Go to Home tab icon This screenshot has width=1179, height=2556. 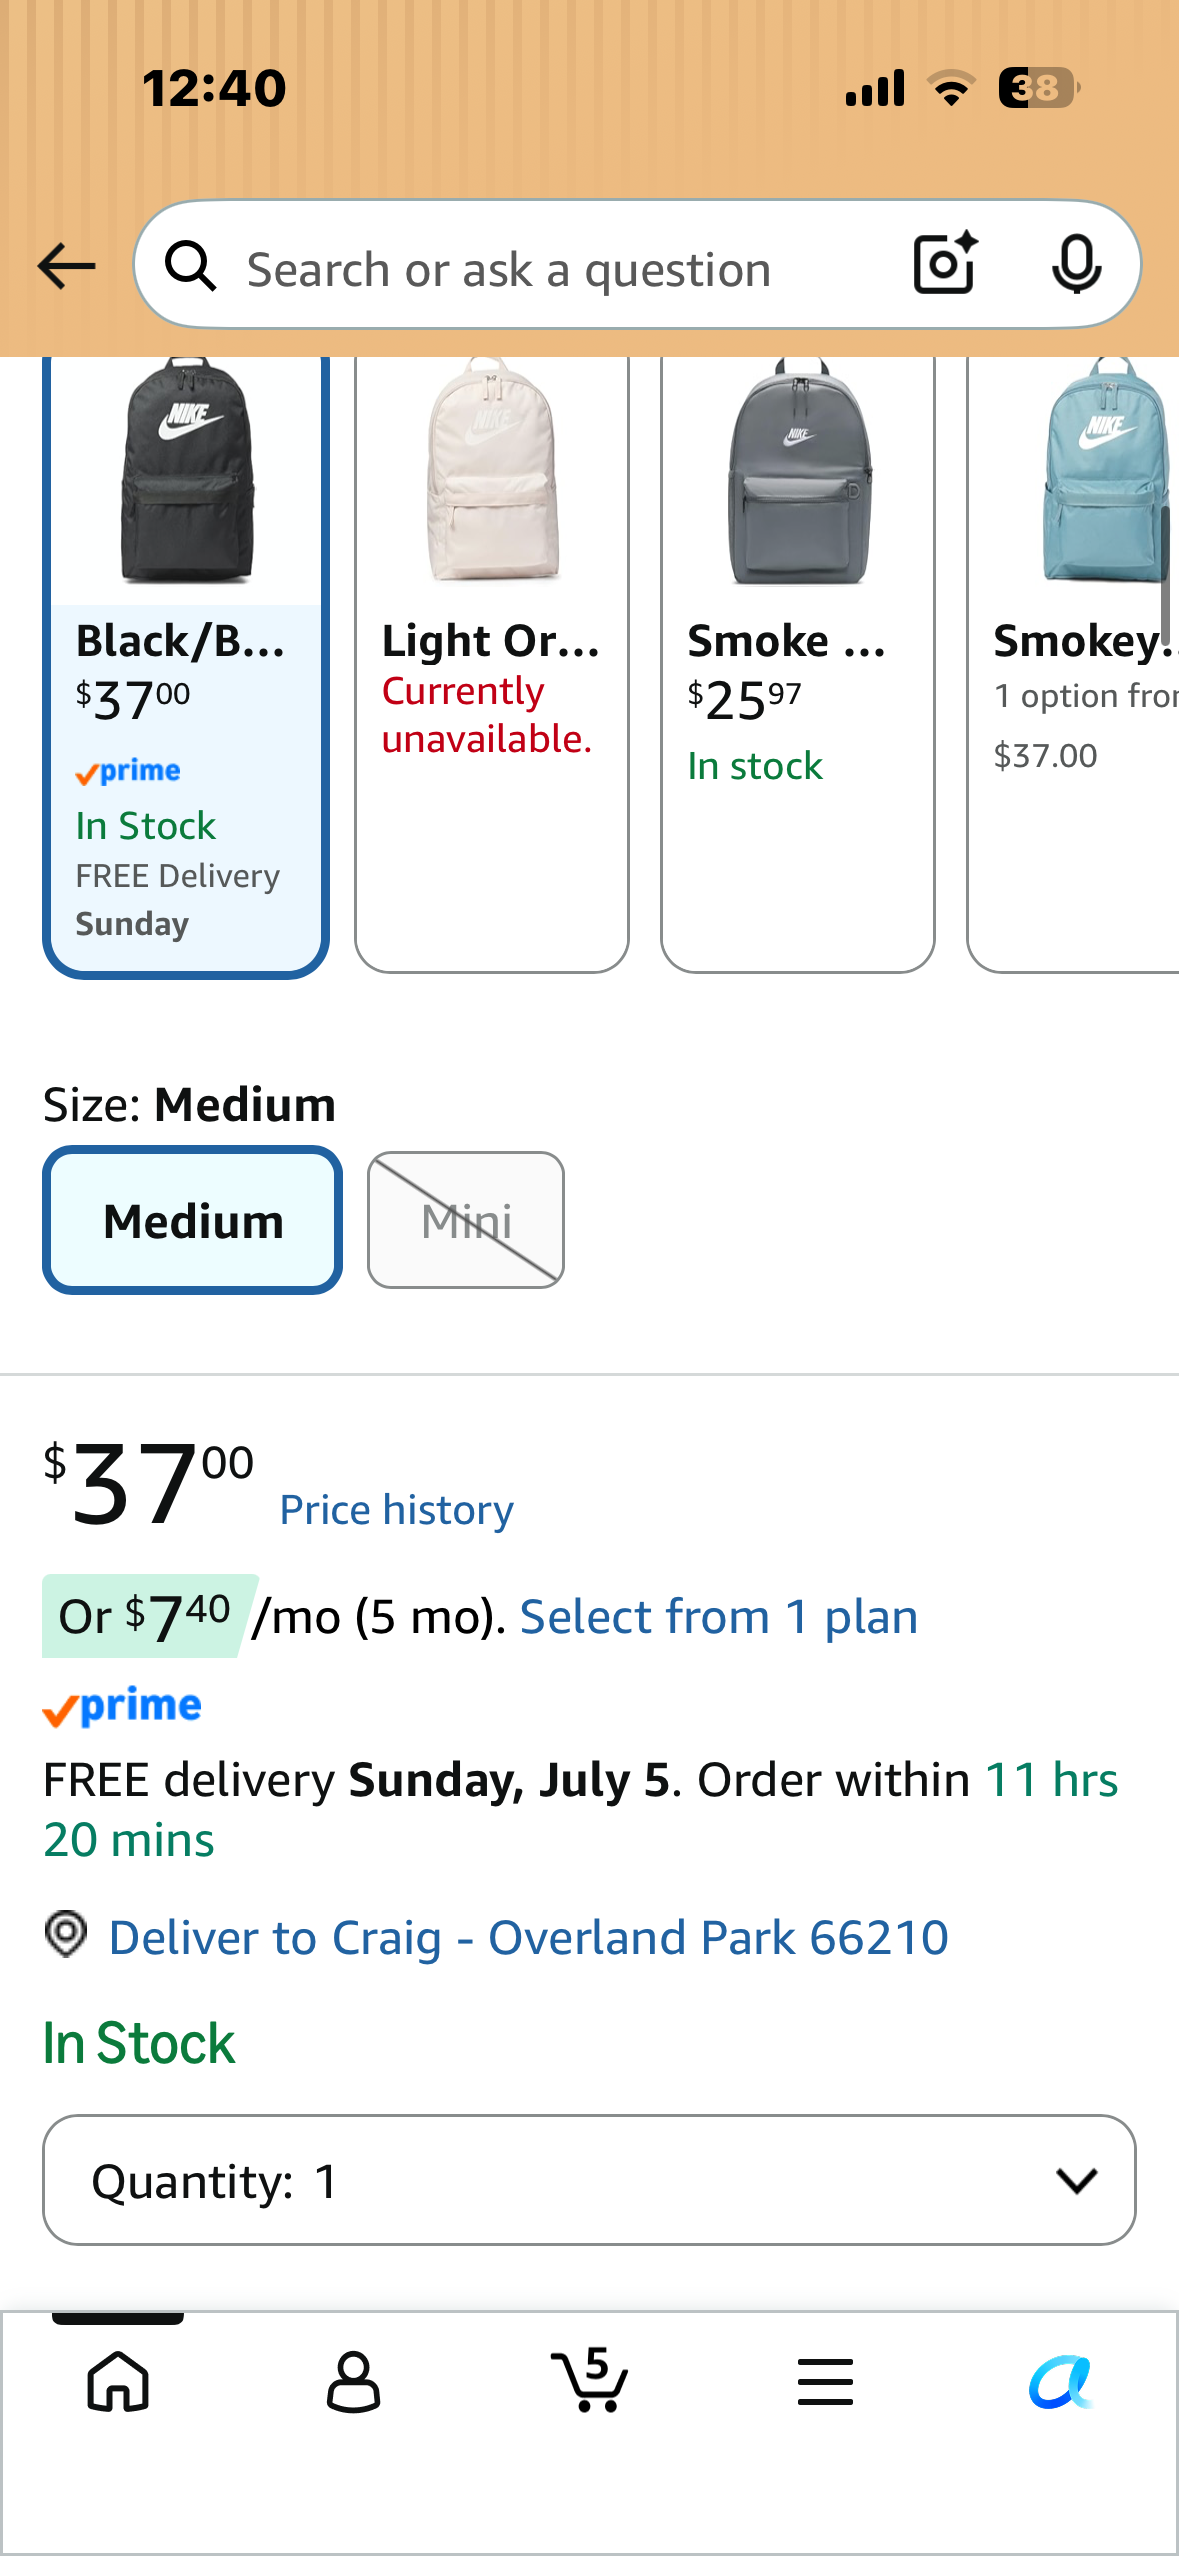pos(118,2381)
